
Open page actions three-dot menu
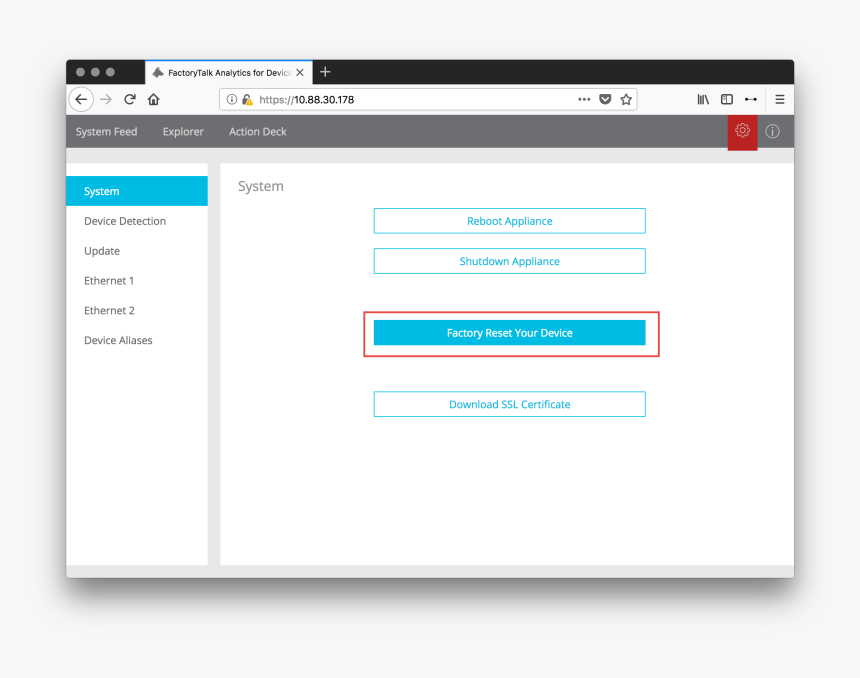pyautogui.click(x=584, y=99)
